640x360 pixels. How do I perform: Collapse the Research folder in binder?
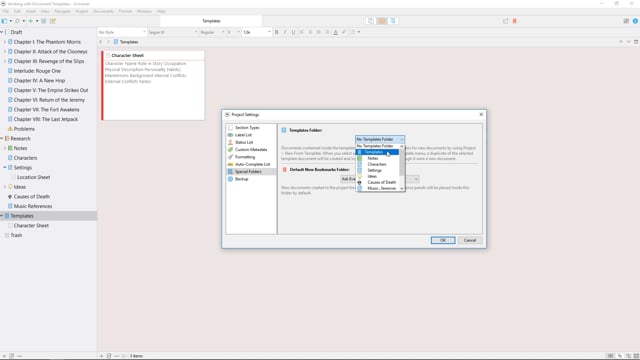coord(2,138)
